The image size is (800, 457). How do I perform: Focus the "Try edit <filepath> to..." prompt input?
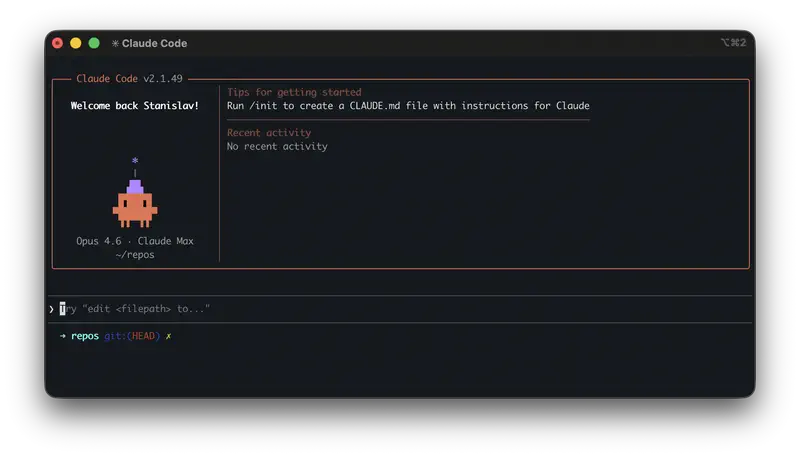coord(140,309)
